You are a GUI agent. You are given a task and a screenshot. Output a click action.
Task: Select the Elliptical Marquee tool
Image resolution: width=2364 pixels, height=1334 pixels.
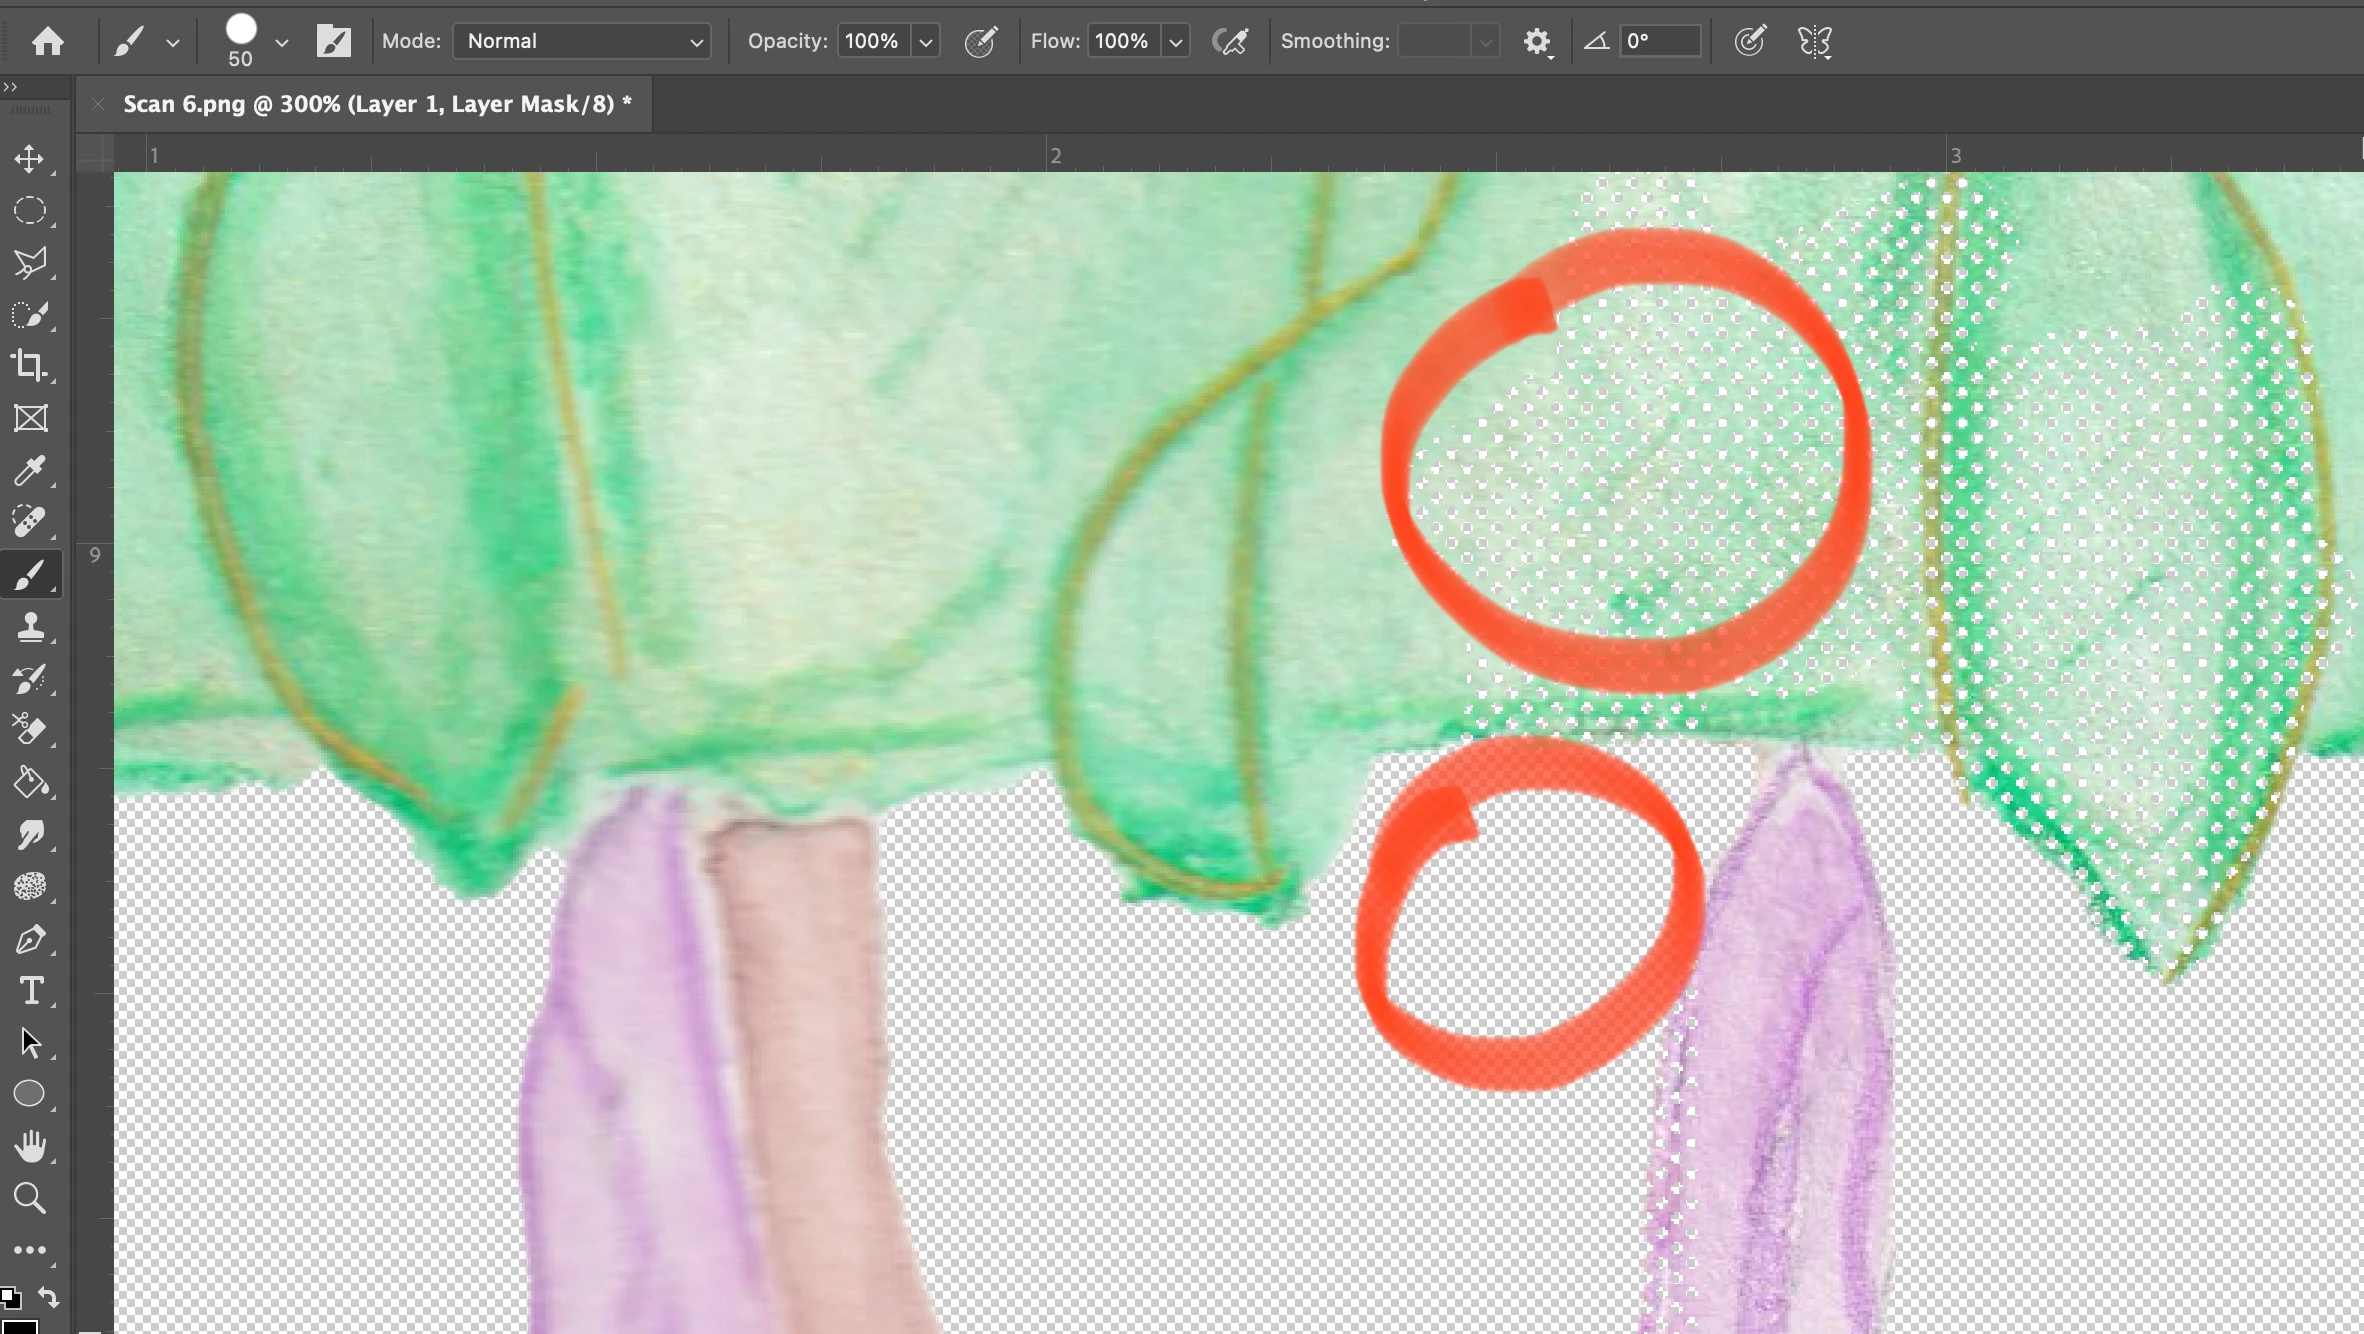[x=29, y=211]
